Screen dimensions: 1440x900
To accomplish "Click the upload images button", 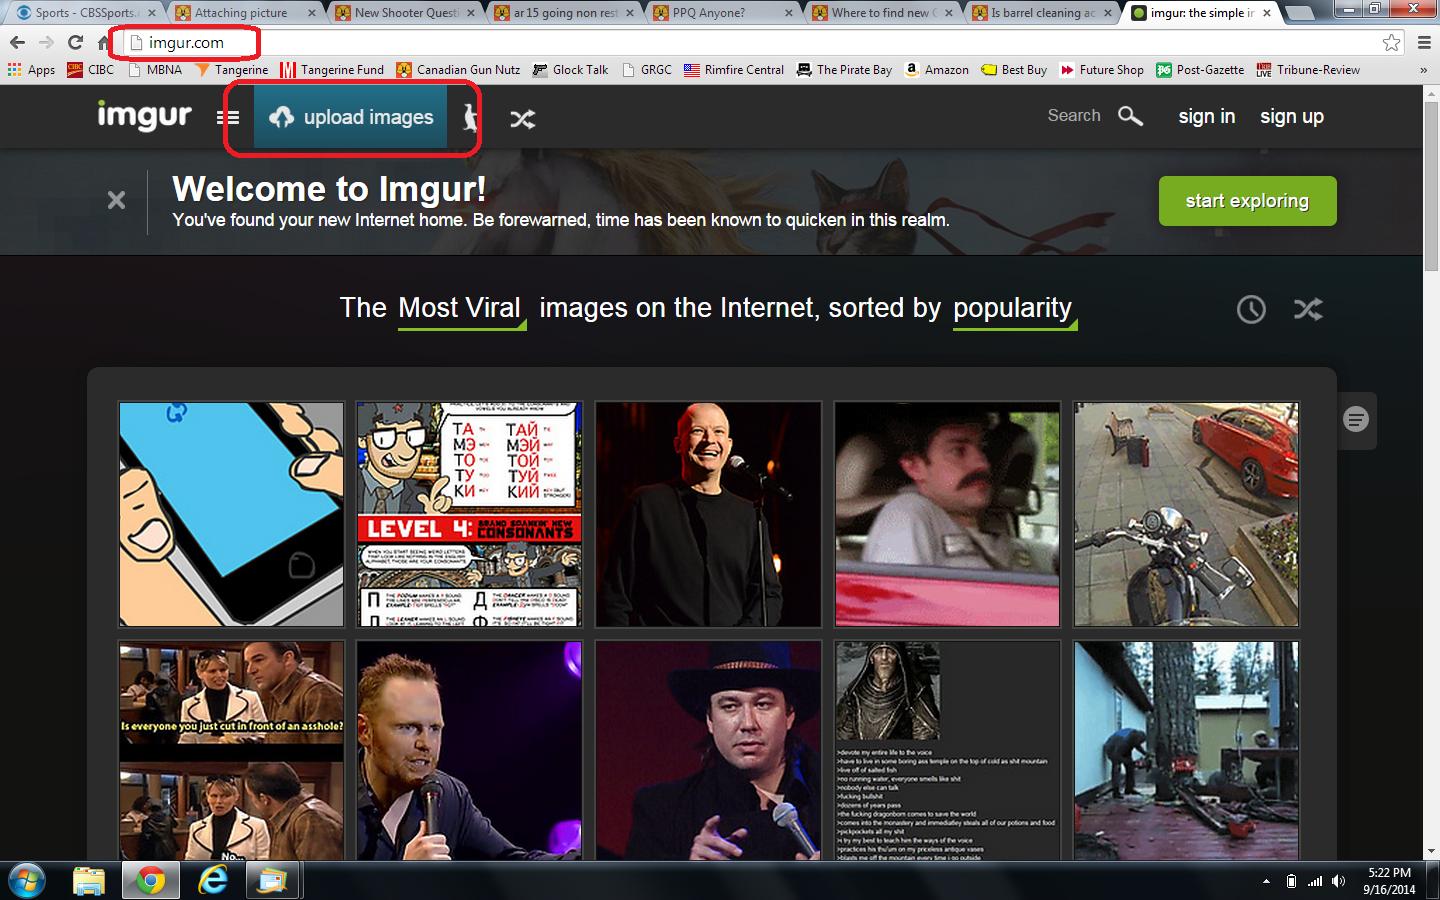I will (x=350, y=117).
